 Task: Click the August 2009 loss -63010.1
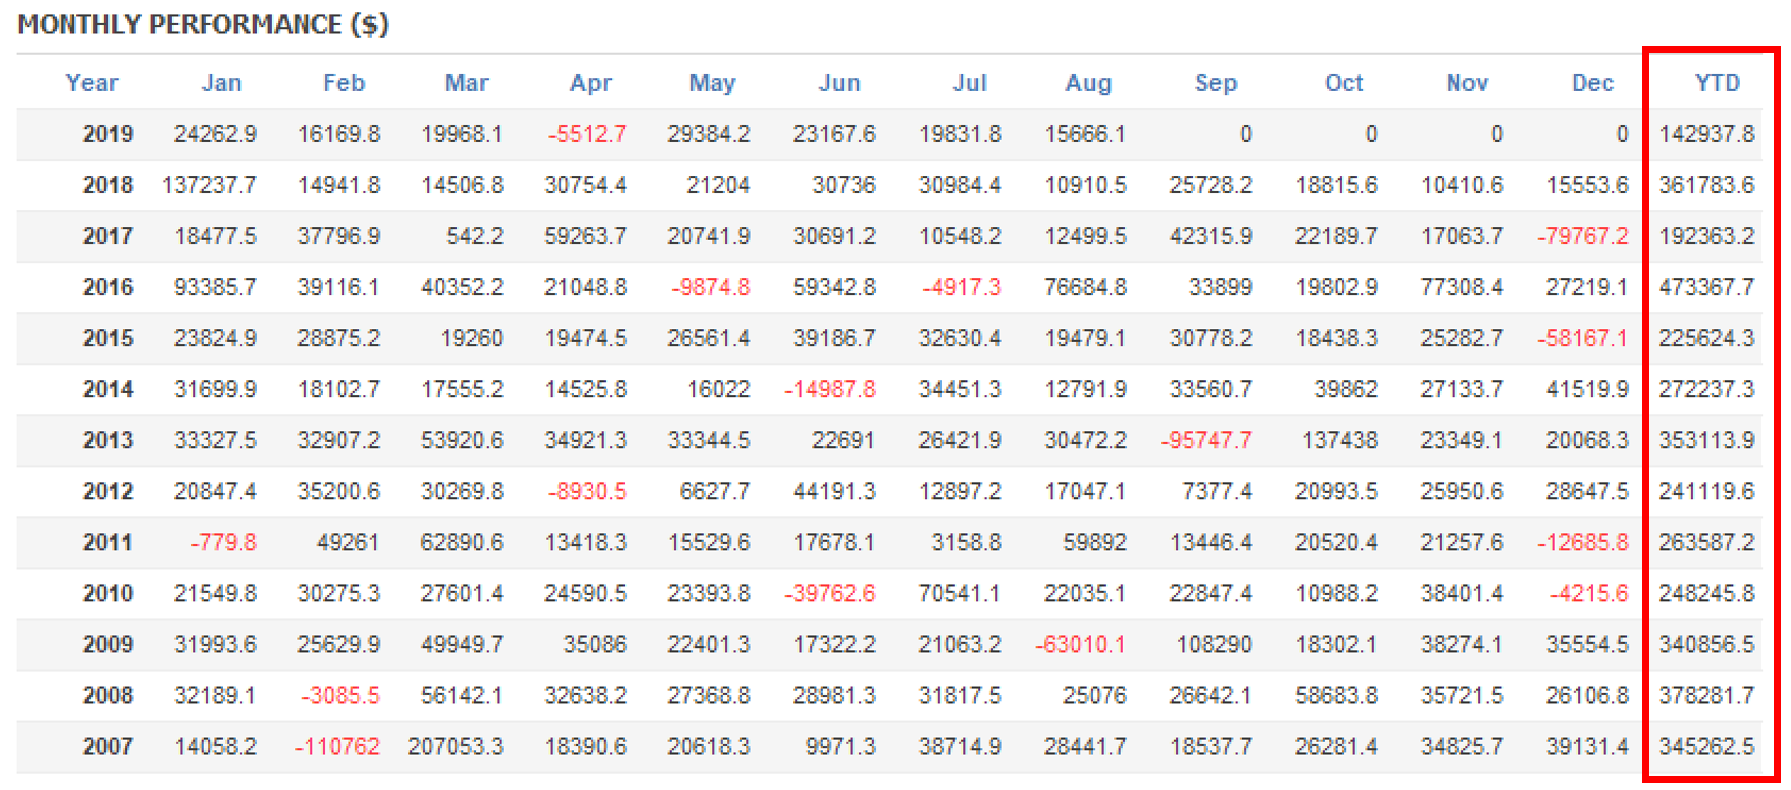point(1080,644)
